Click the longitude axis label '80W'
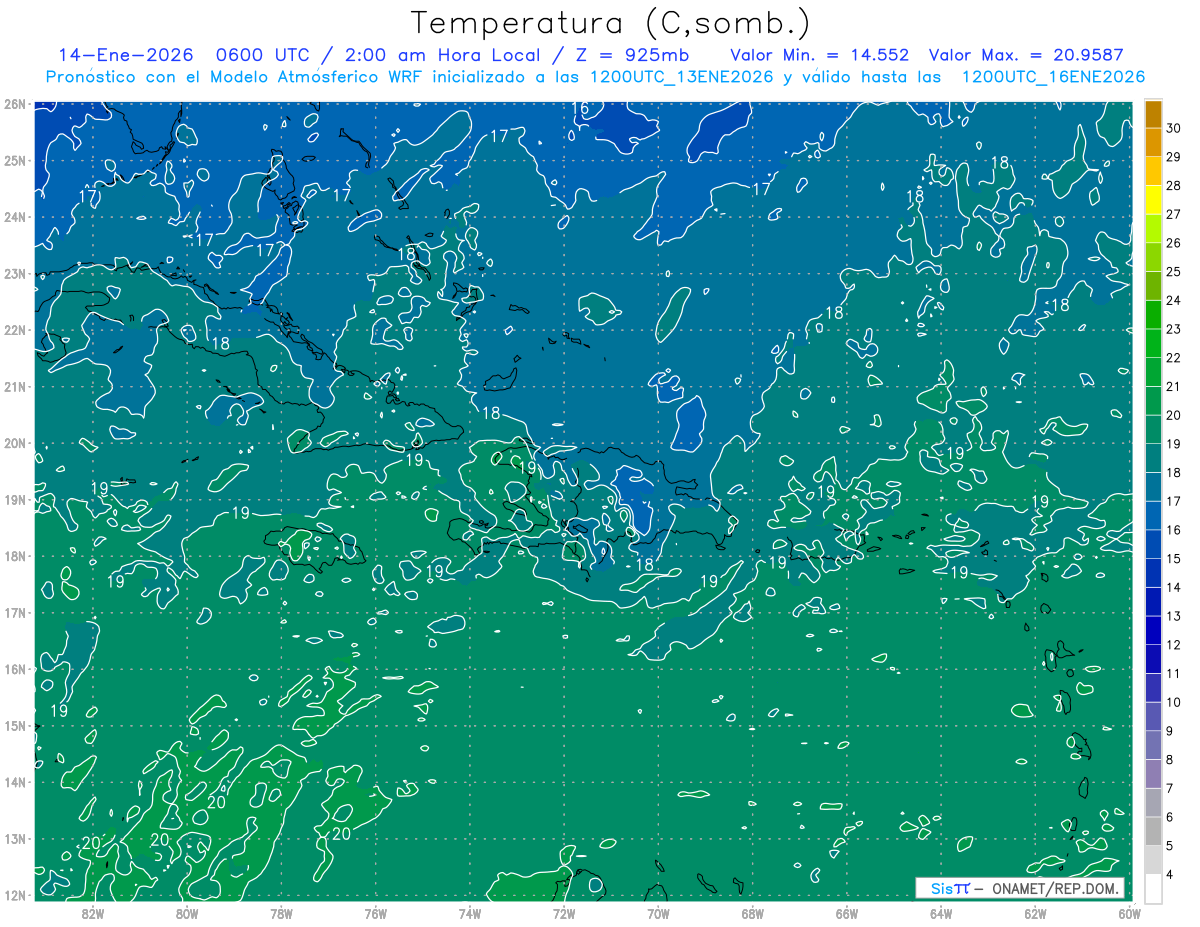 click(187, 913)
